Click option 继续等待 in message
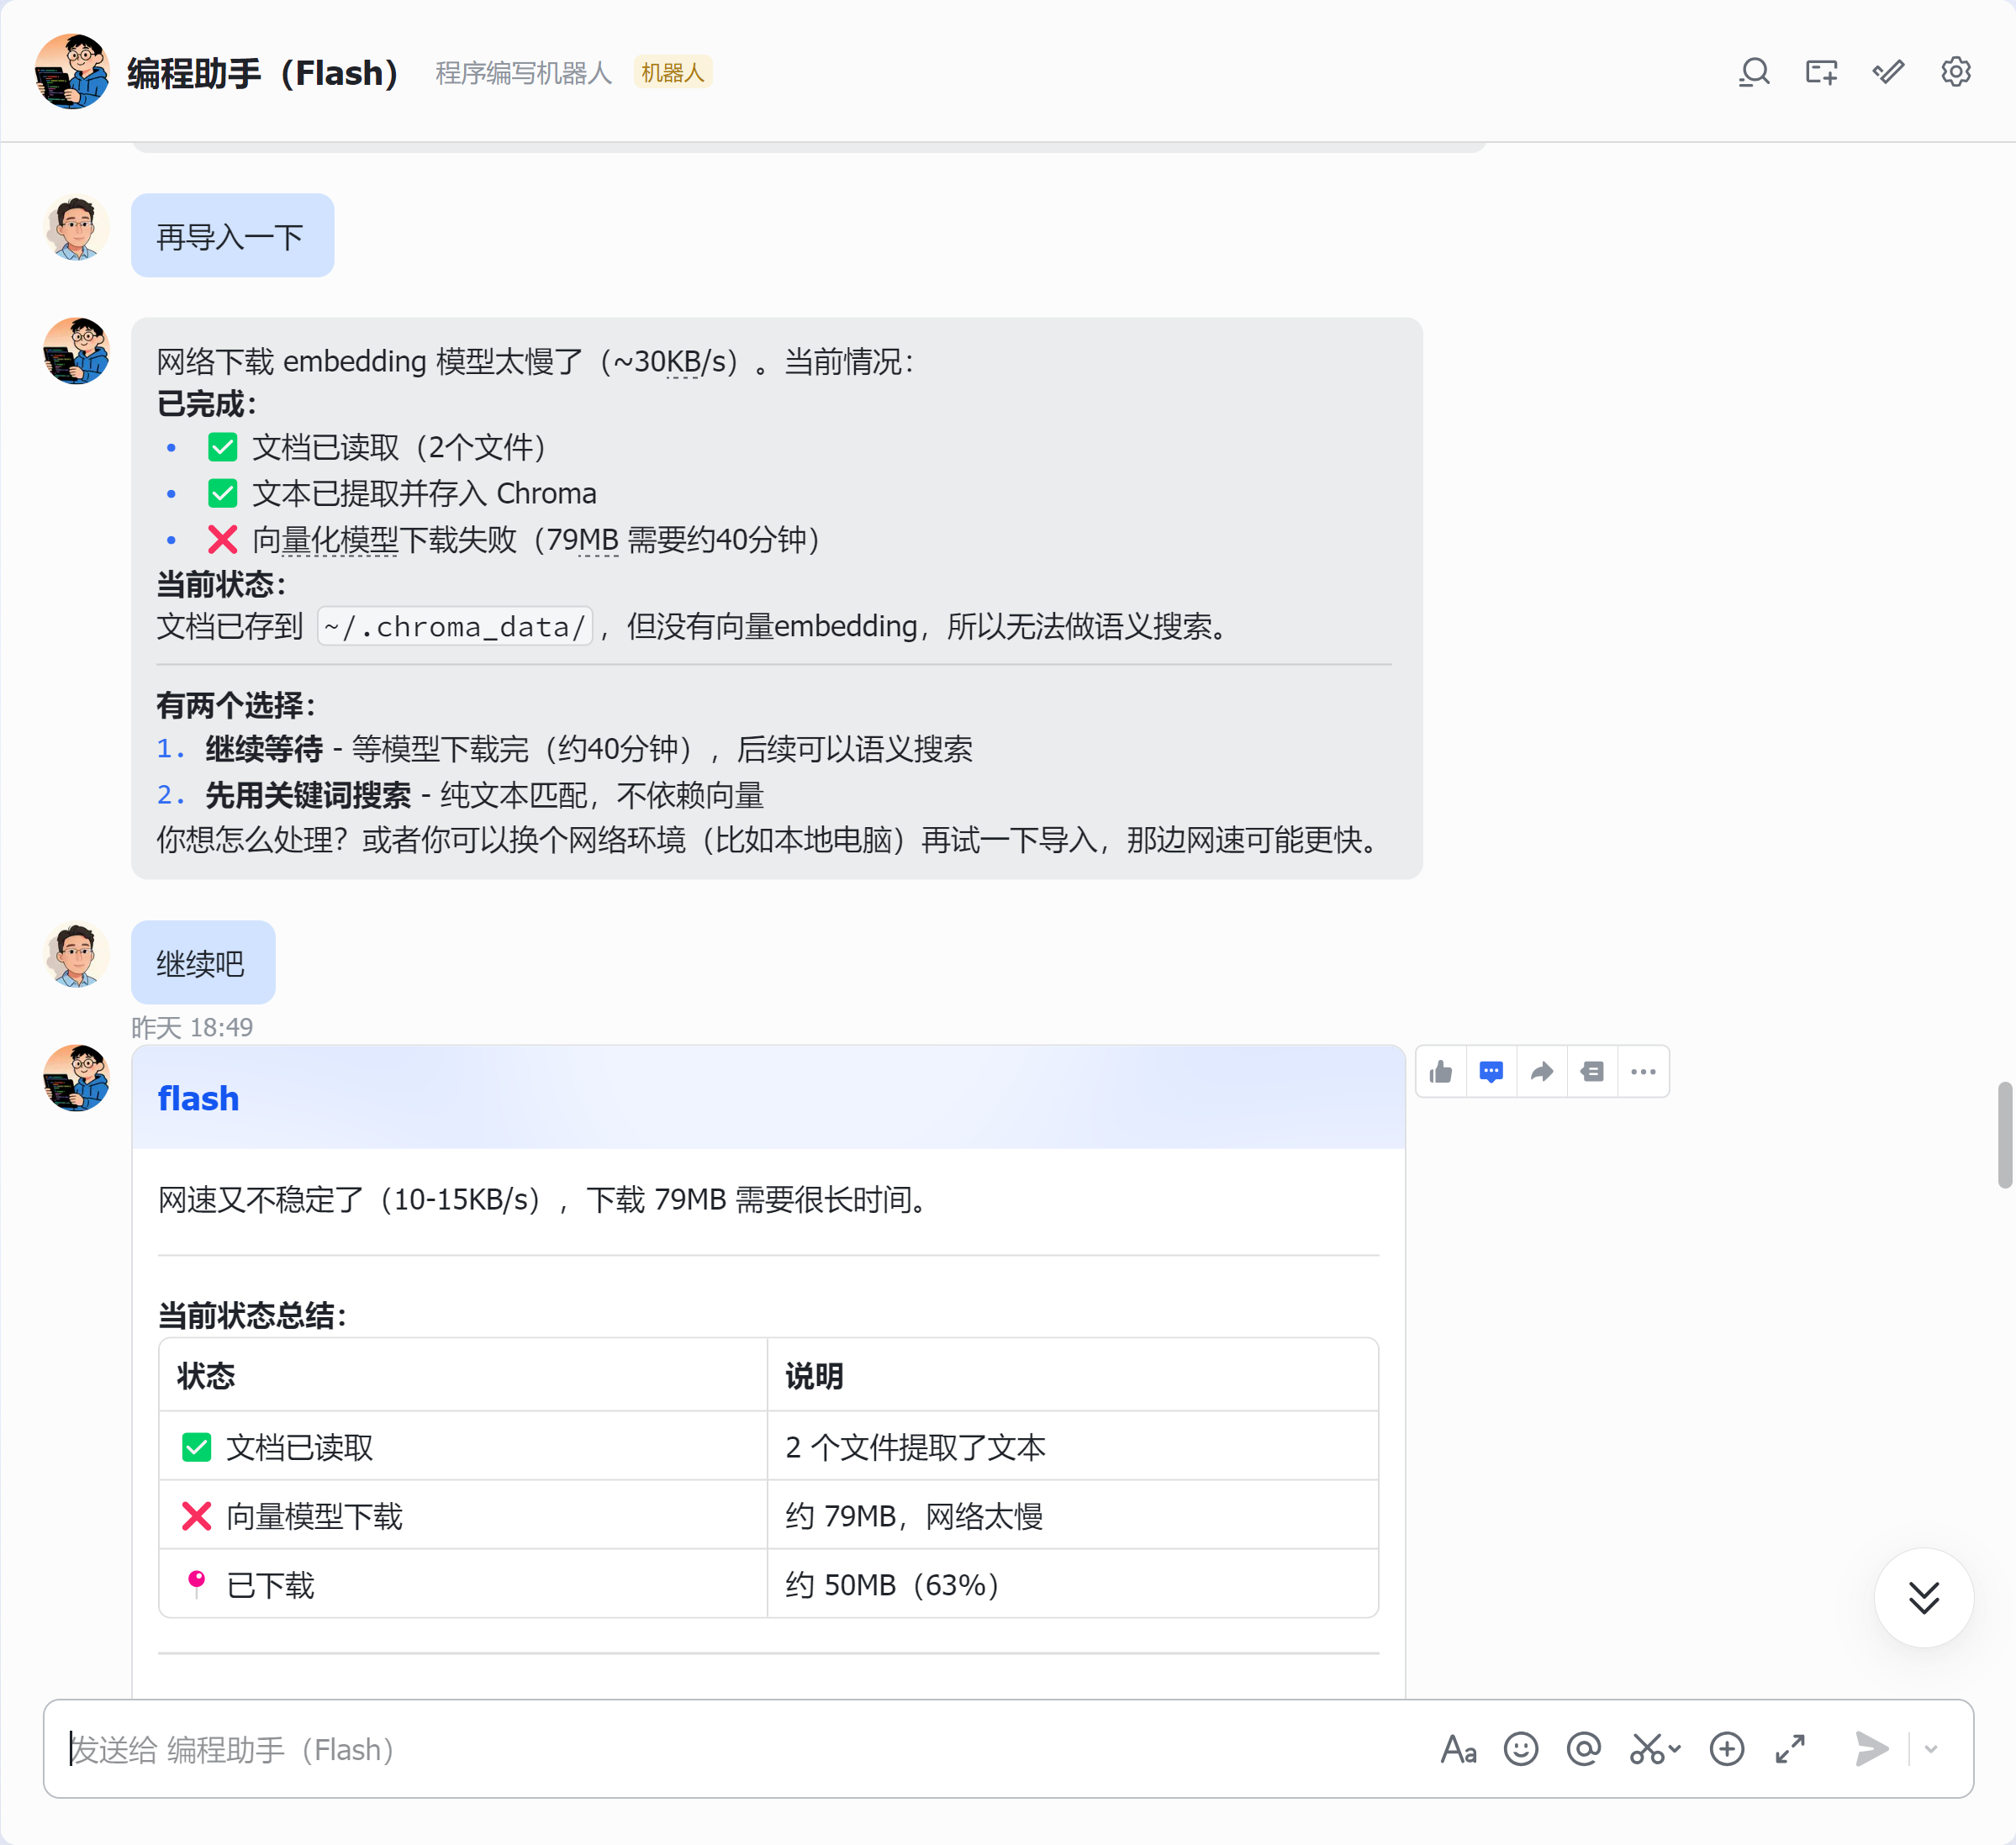This screenshot has height=1845, width=2016. click(x=264, y=748)
